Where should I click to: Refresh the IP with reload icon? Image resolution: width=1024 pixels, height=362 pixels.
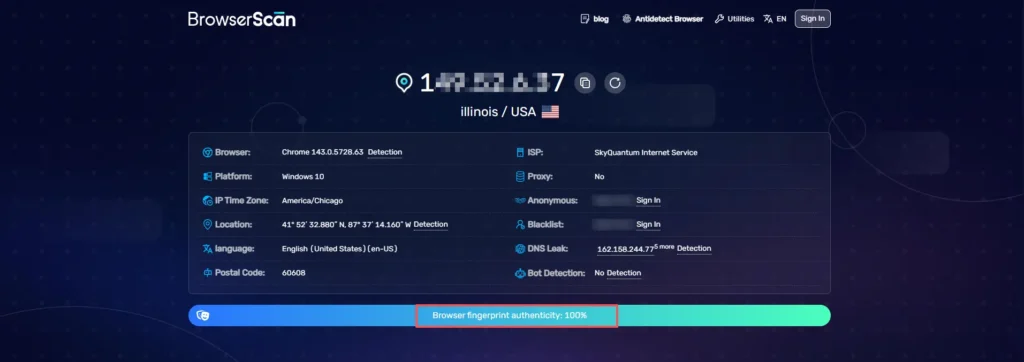[615, 83]
